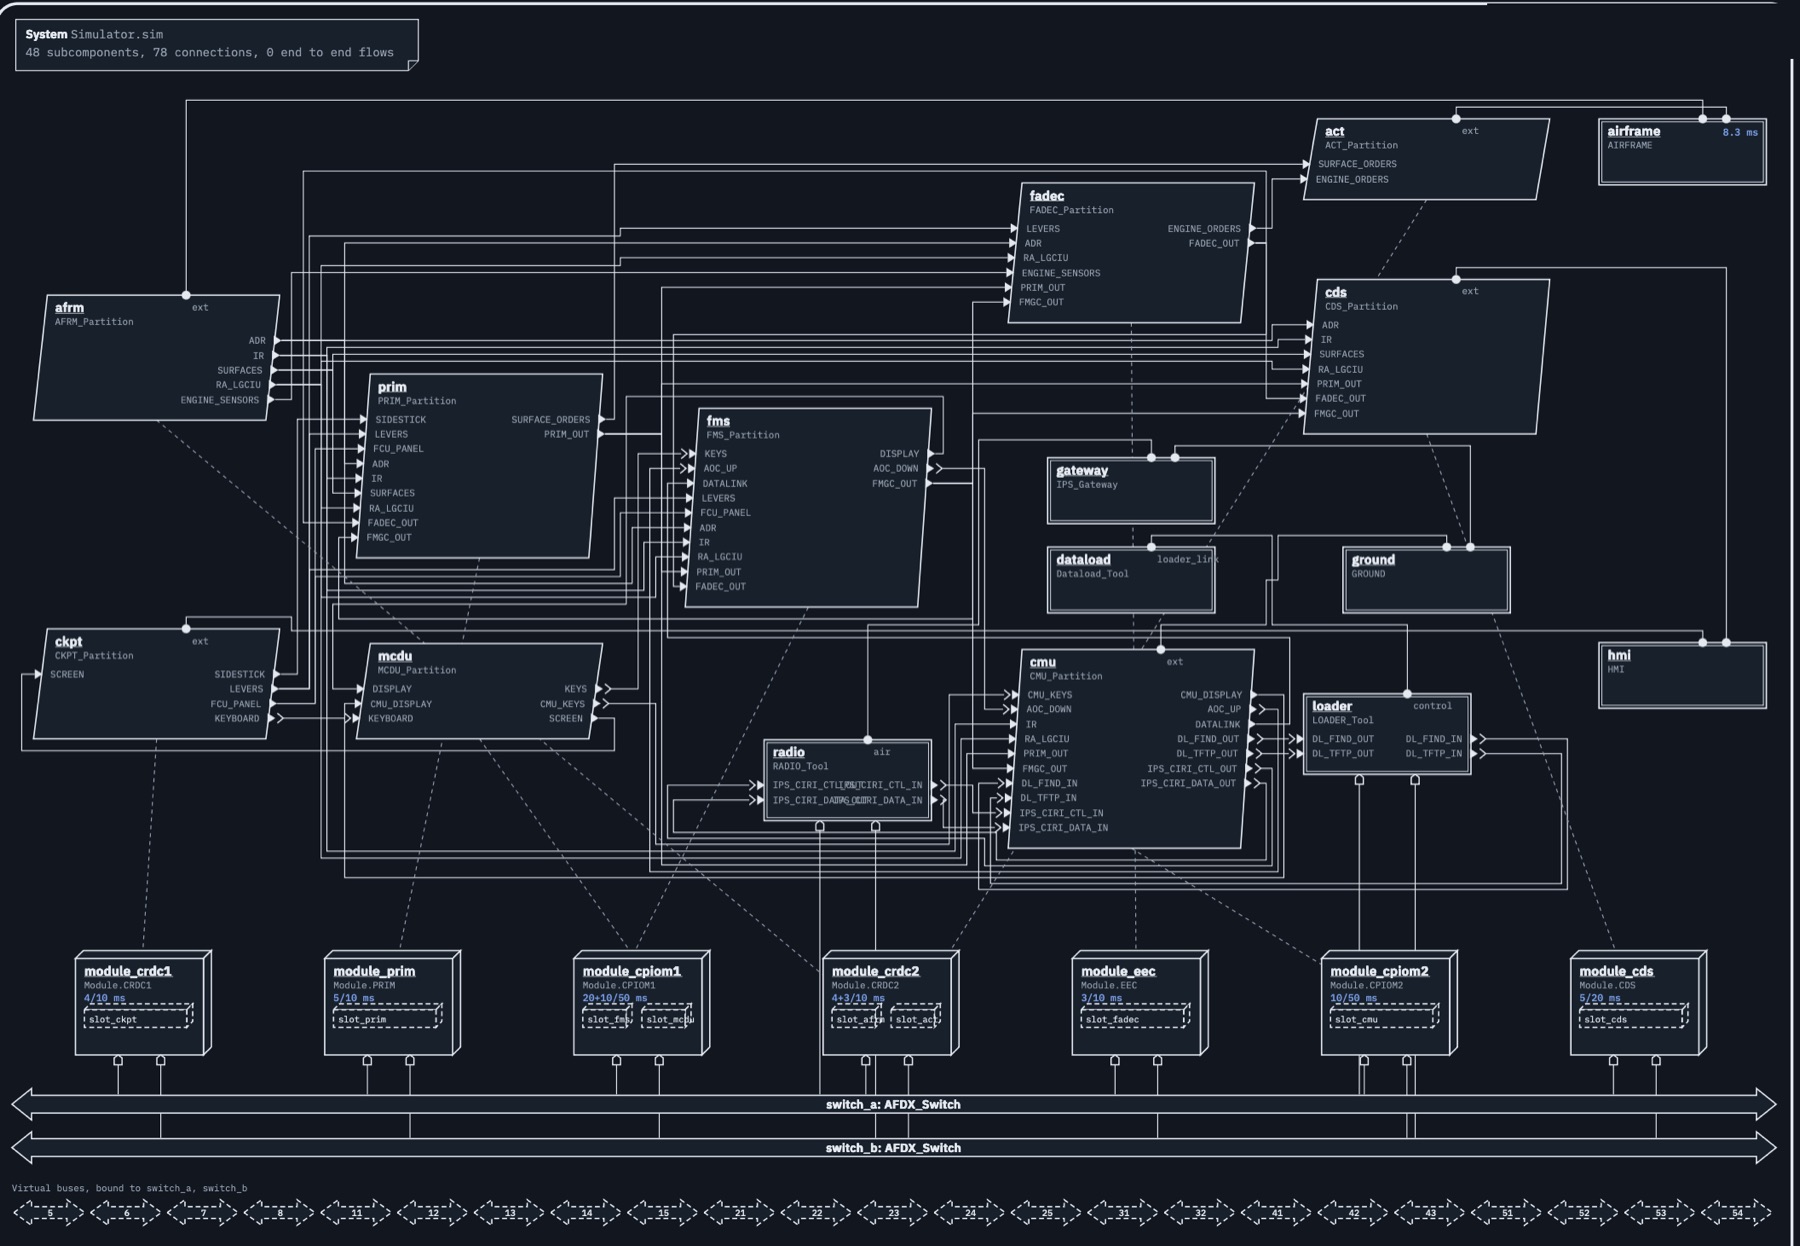
Task: Select virtual bus arrow 54
Action: tap(1736, 1213)
